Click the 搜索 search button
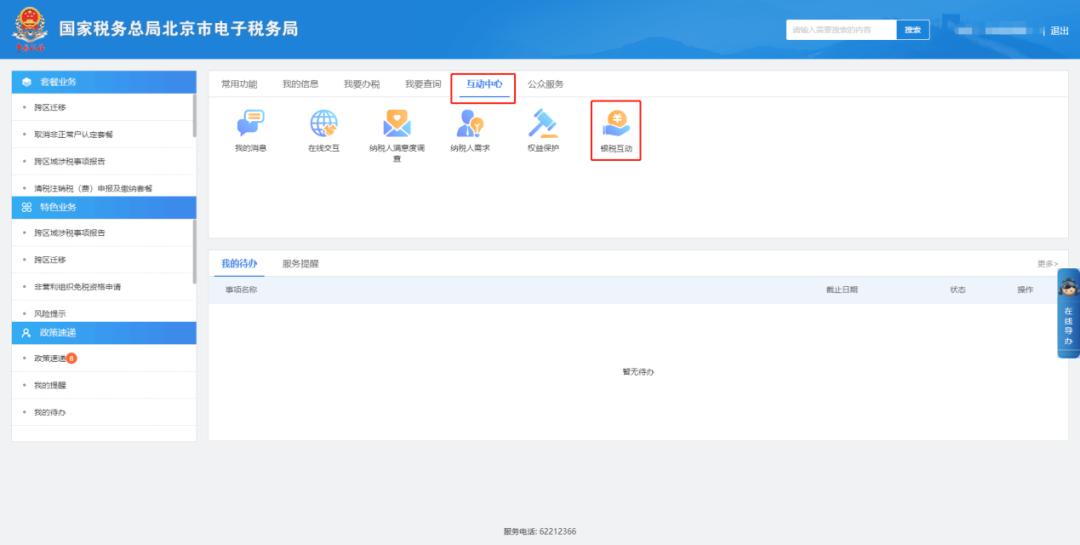 pyautogui.click(x=913, y=30)
